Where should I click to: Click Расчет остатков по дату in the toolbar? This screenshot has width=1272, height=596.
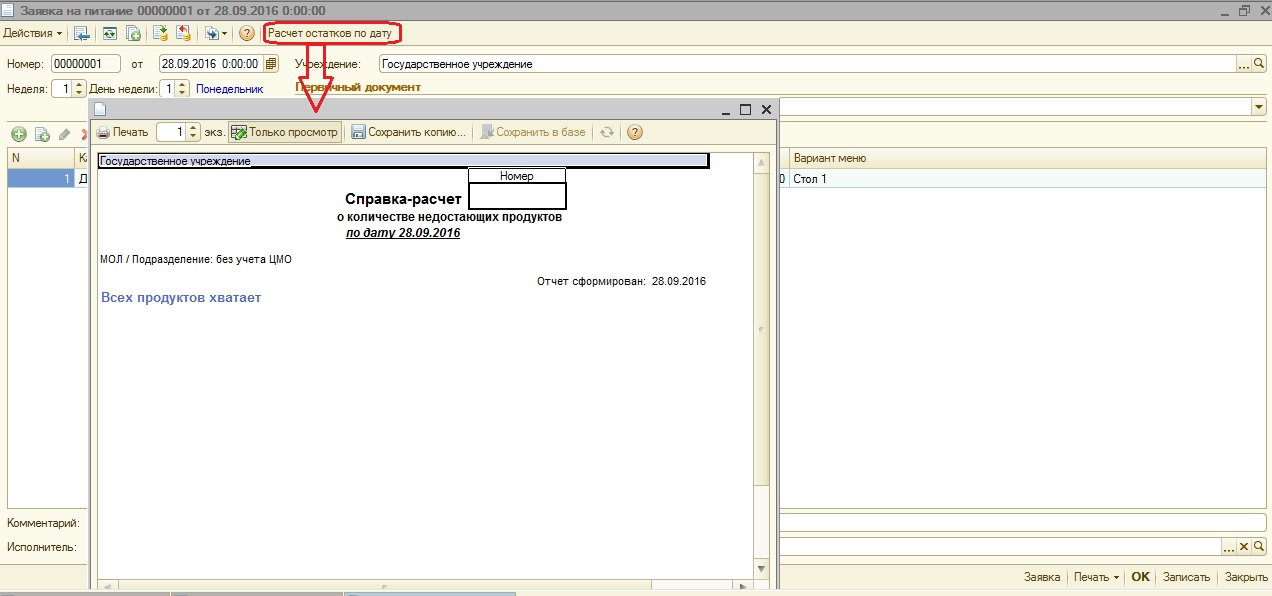point(333,33)
